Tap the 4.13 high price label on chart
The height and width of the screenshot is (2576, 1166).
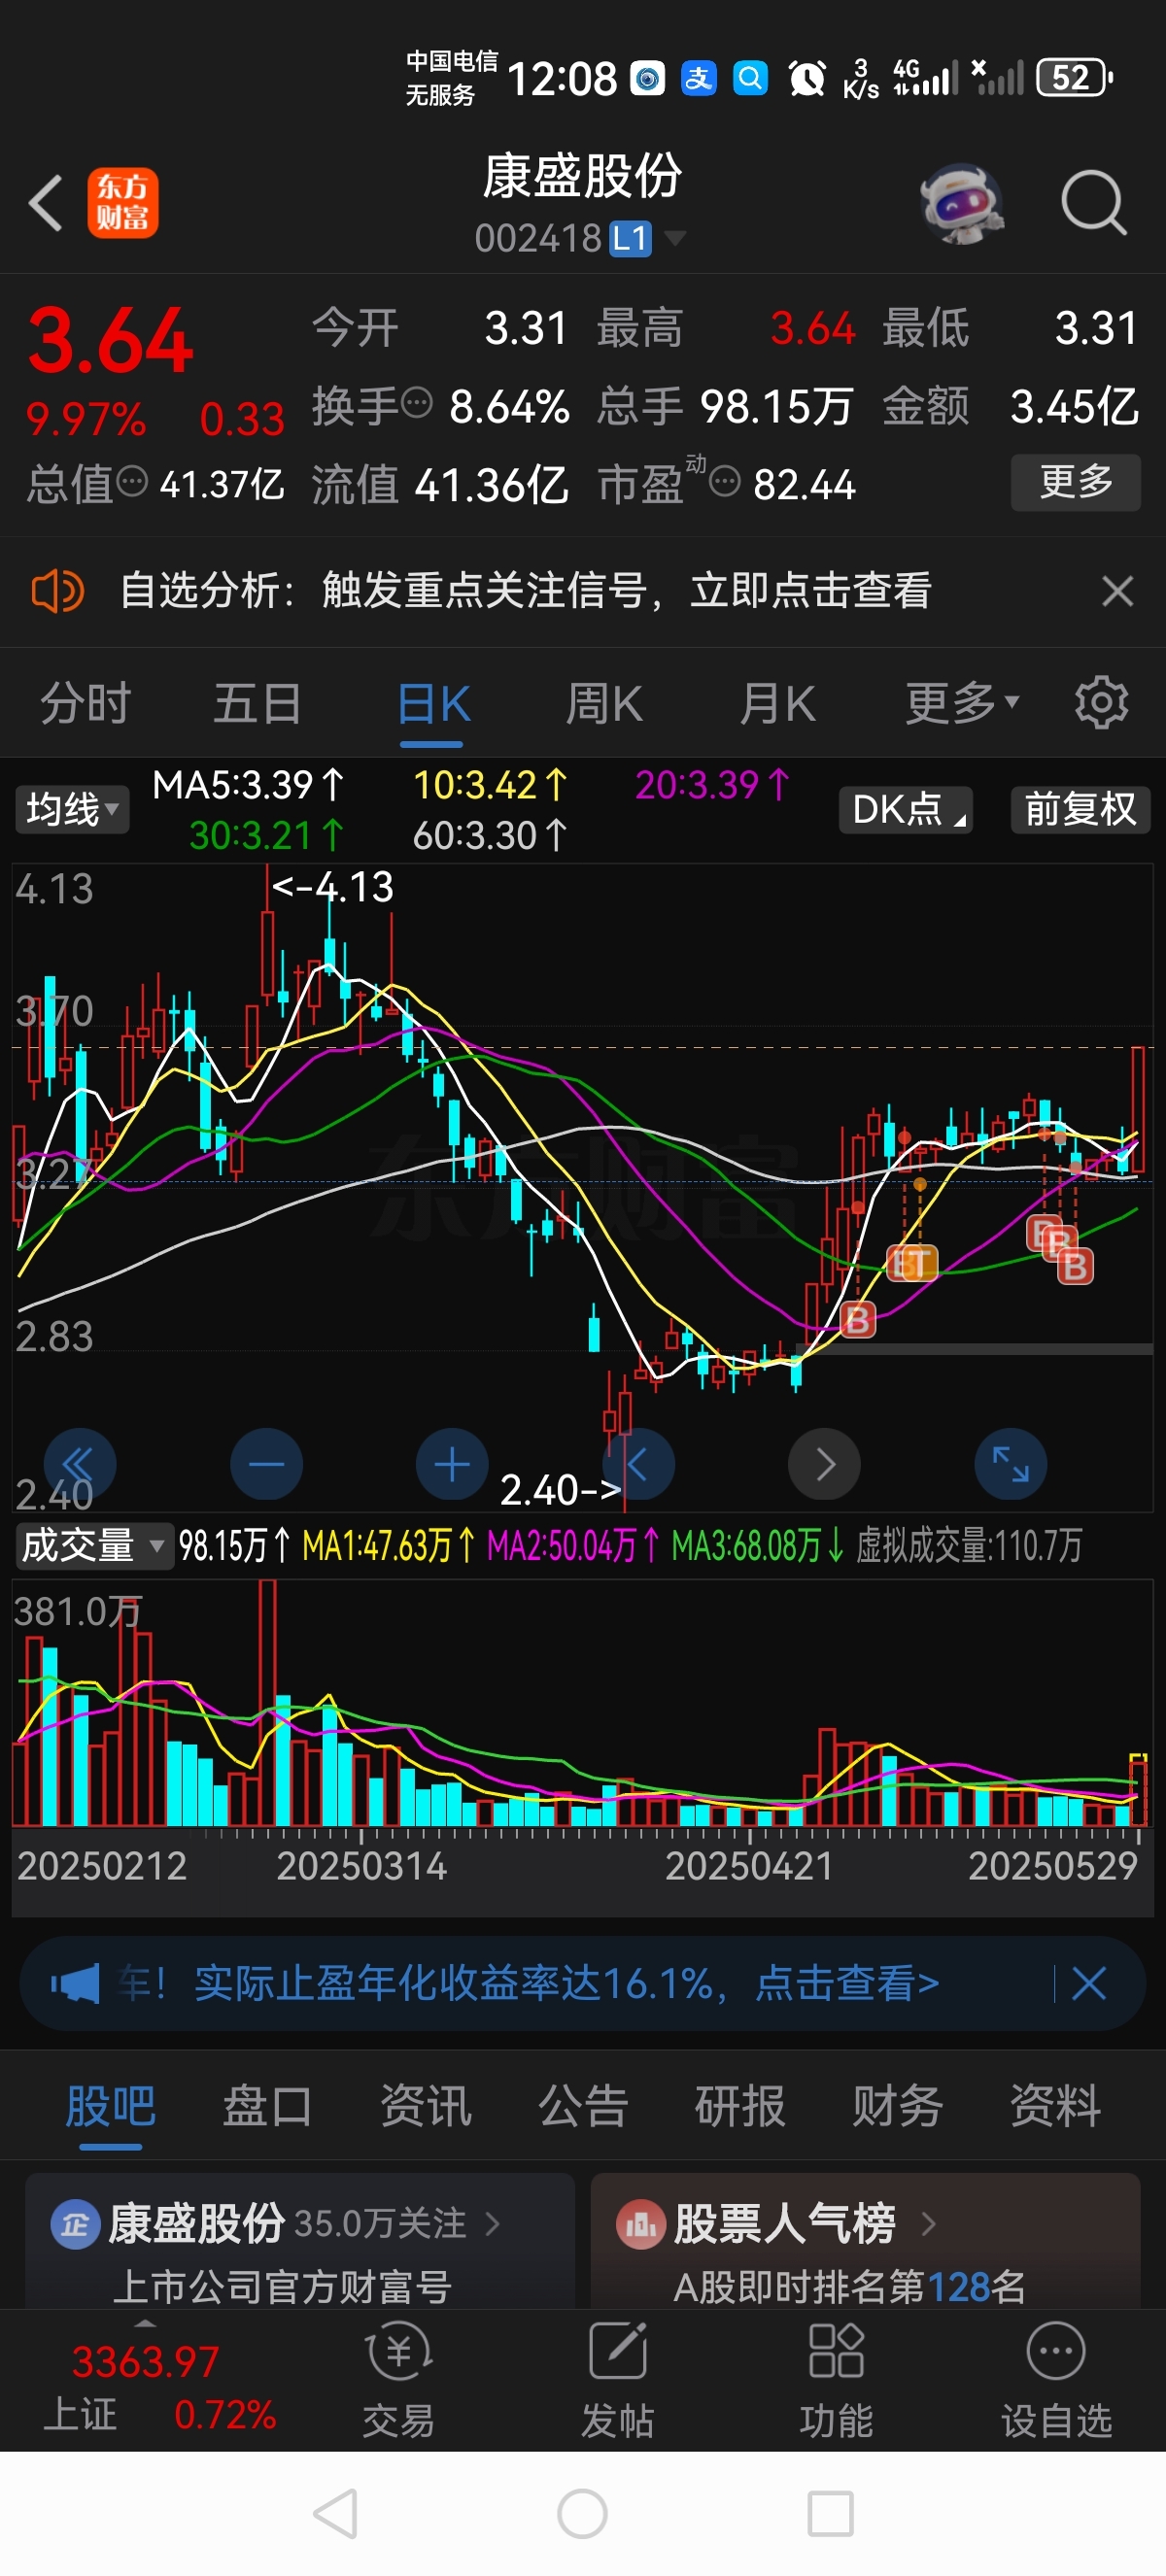click(333, 887)
